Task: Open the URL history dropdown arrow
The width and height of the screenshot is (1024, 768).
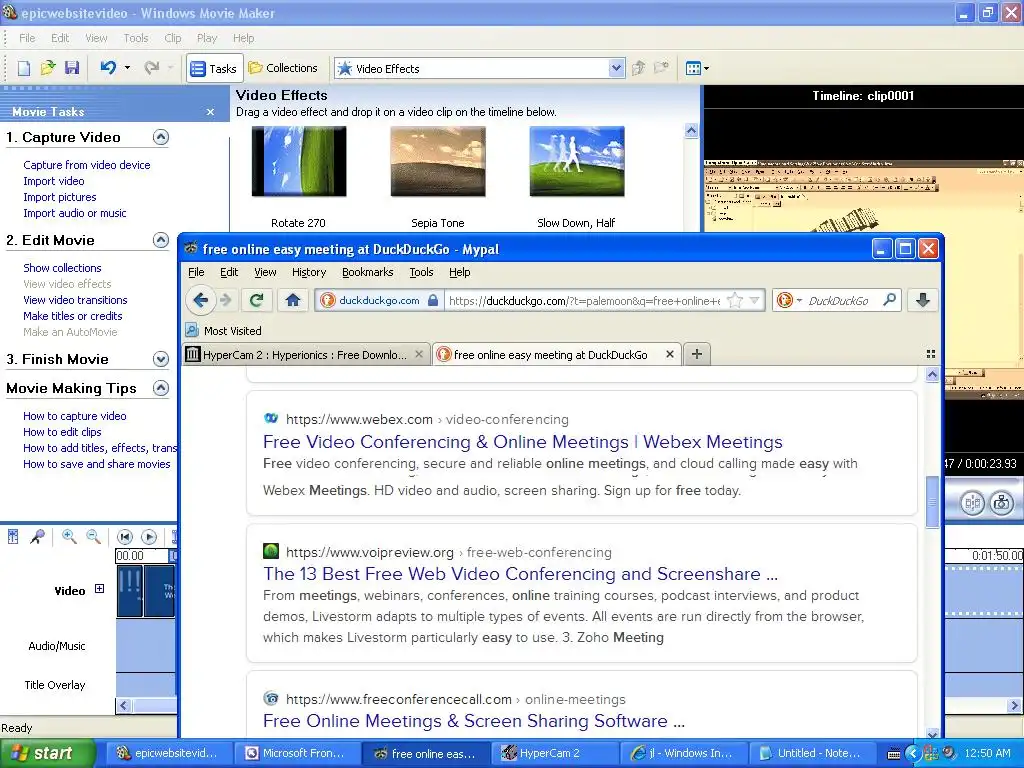Action: click(754, 301)
